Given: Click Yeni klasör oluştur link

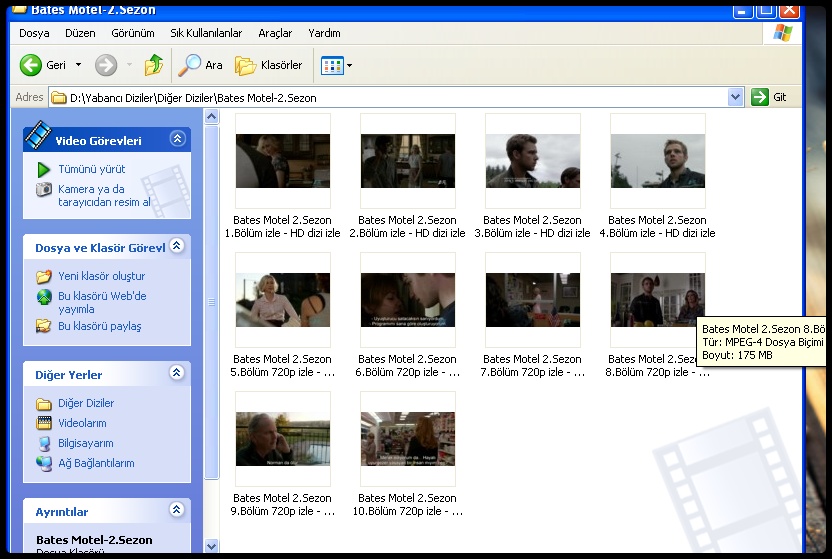Looking at the screenshot, I should click(x=101, y=276).
